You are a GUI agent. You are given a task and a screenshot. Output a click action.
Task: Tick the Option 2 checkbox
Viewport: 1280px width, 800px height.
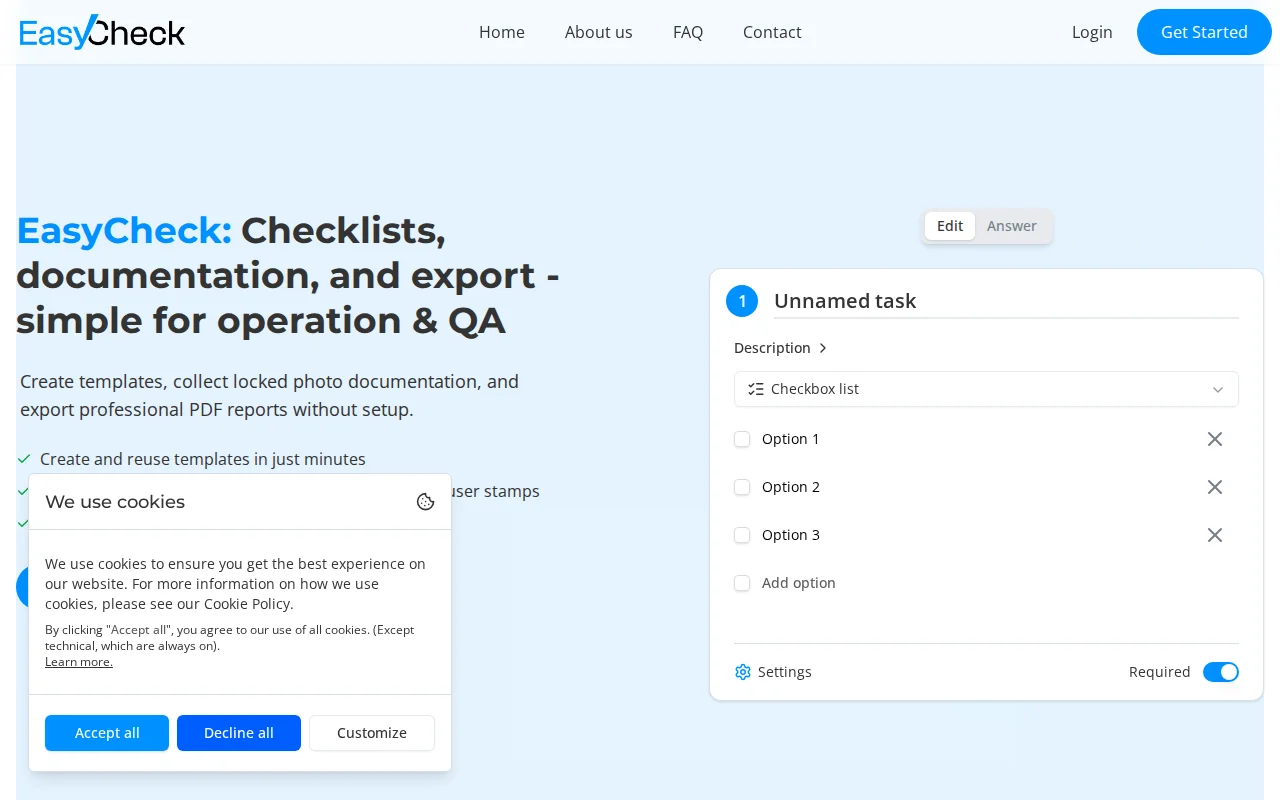742,487
